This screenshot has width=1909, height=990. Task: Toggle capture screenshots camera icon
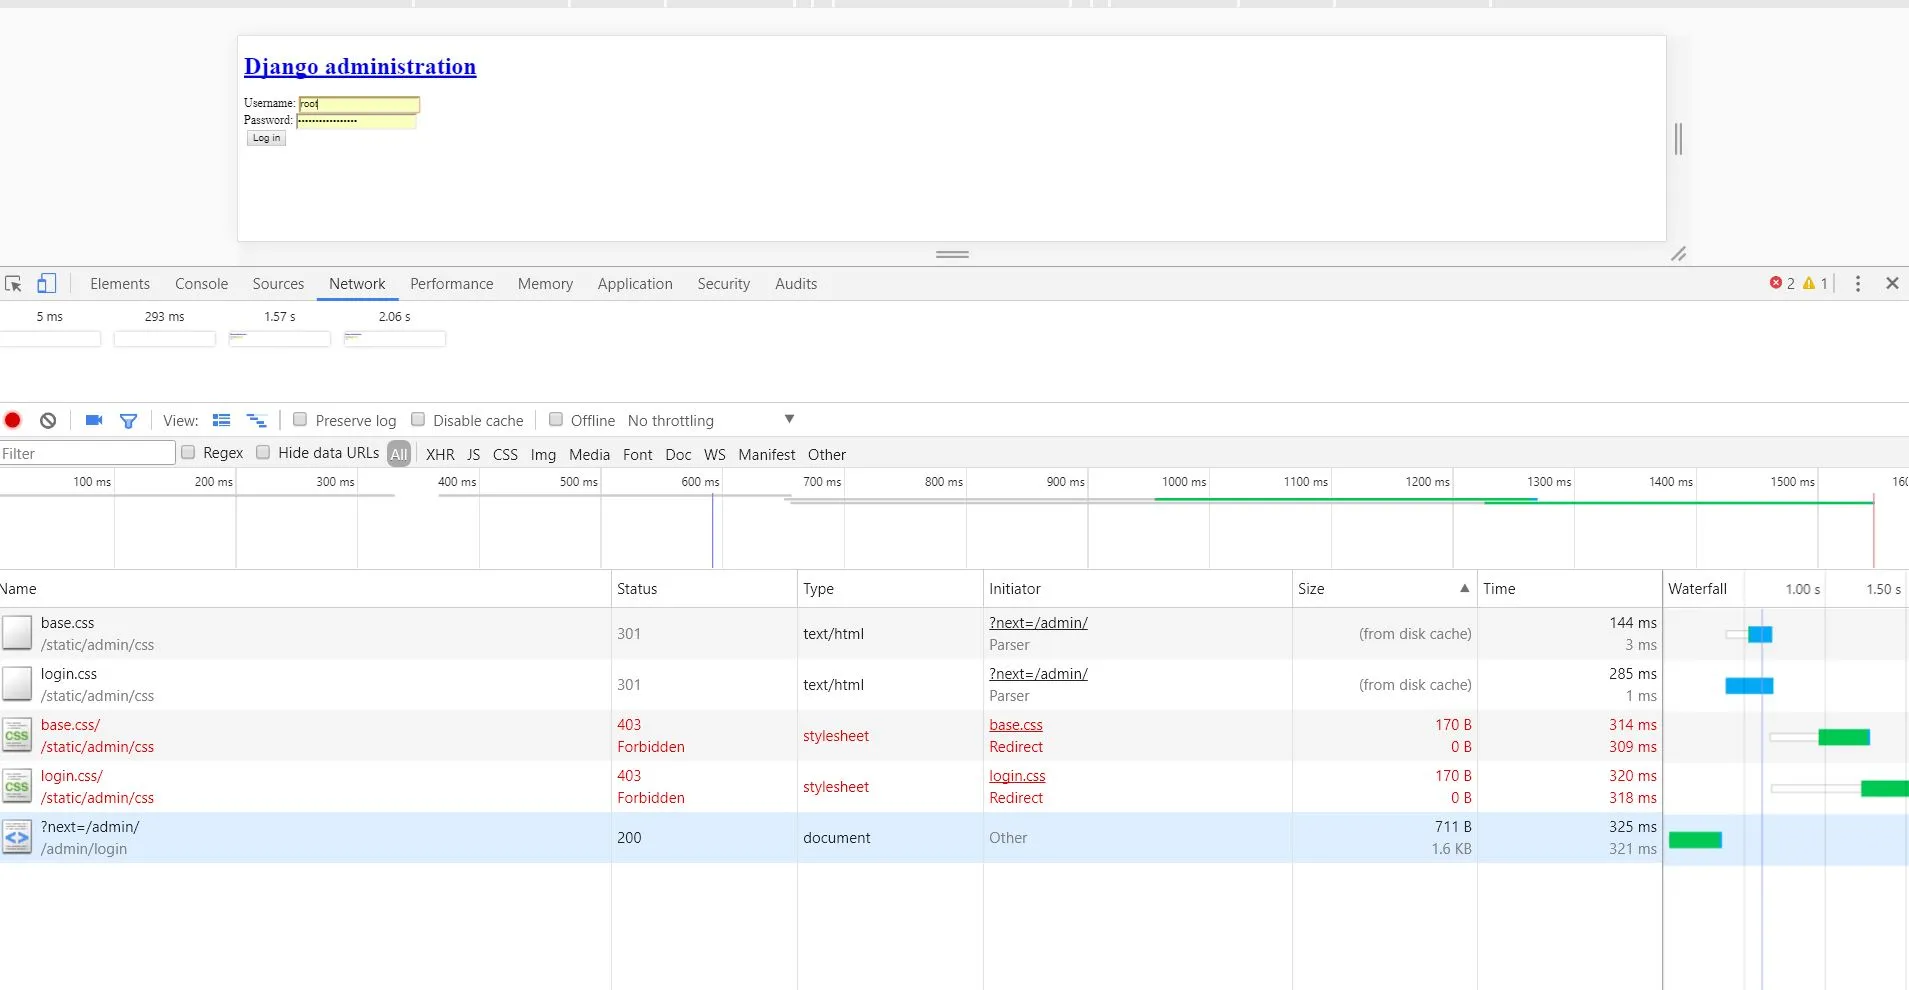pyautogui.click(x=94, y=420)
